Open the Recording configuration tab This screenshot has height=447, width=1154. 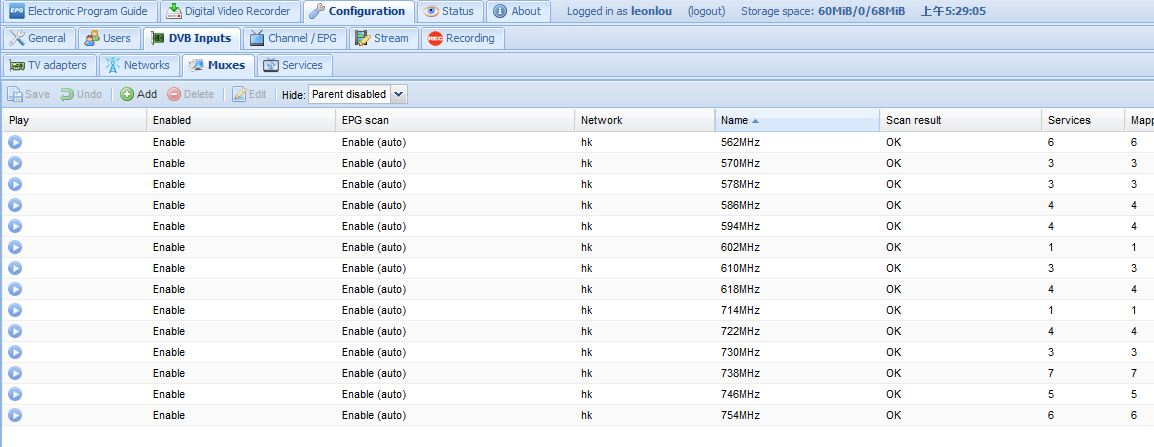461,38
